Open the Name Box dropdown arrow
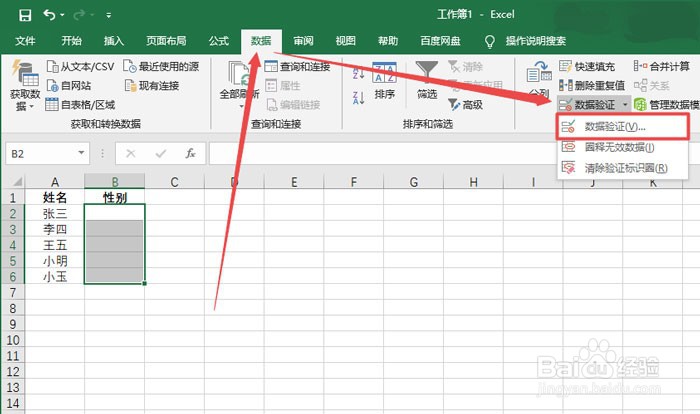Screen dimensions: 700x414 pos(81,153)
